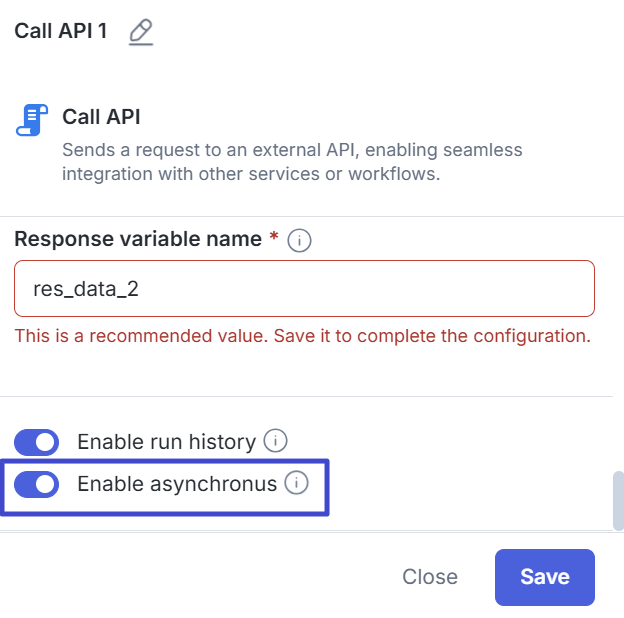
Task: Click the 'This is a recommended value' warning sentence
Action: tap(137, 336)
